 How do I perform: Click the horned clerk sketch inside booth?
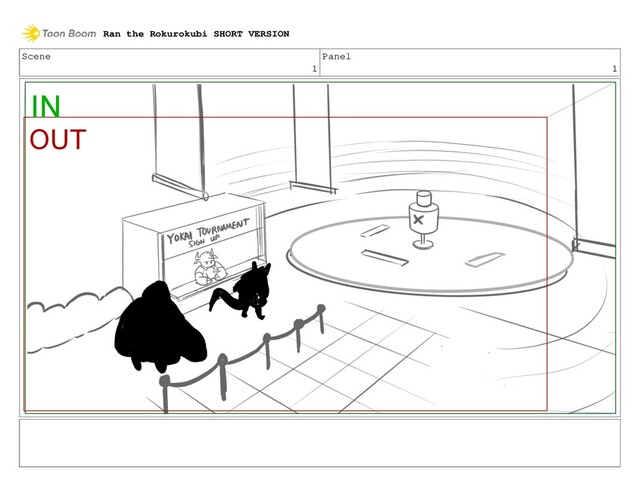pos(209,267)
